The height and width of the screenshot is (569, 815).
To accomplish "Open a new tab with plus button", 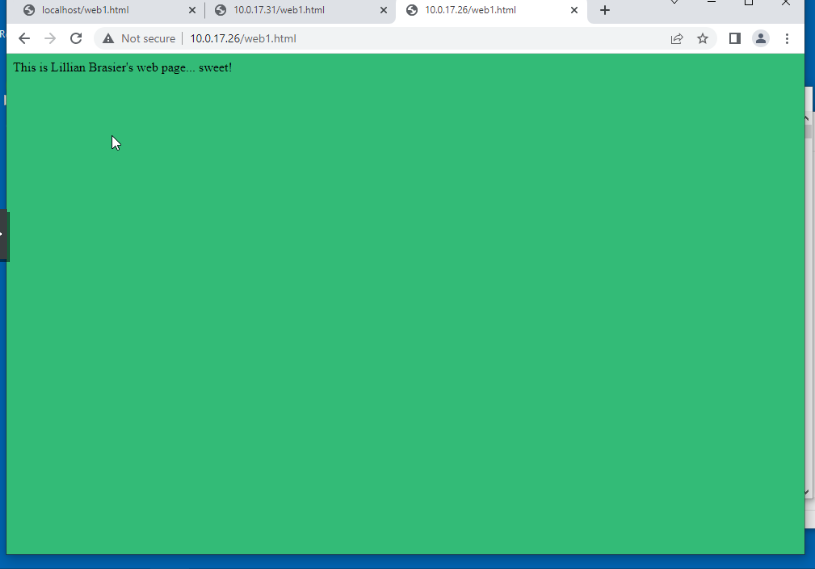I will tap(605, 11).
